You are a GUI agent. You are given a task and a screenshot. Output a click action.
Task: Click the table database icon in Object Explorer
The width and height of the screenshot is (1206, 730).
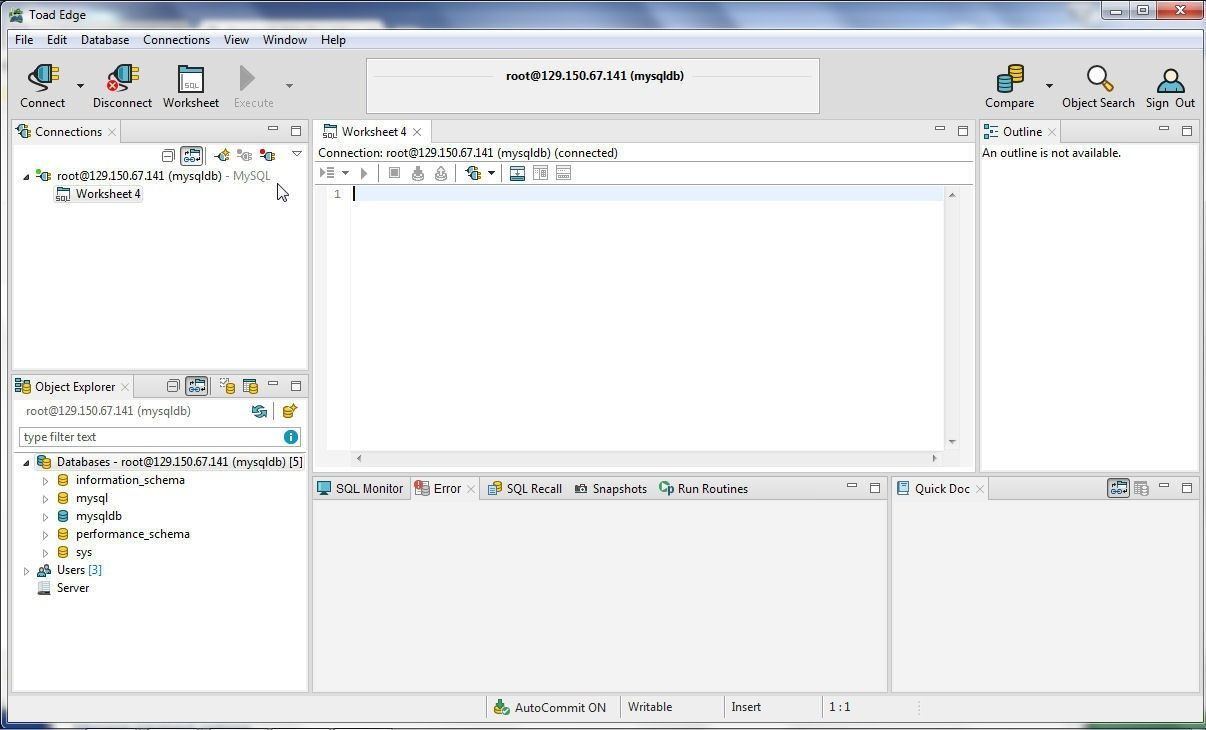[x=250, y=386]
